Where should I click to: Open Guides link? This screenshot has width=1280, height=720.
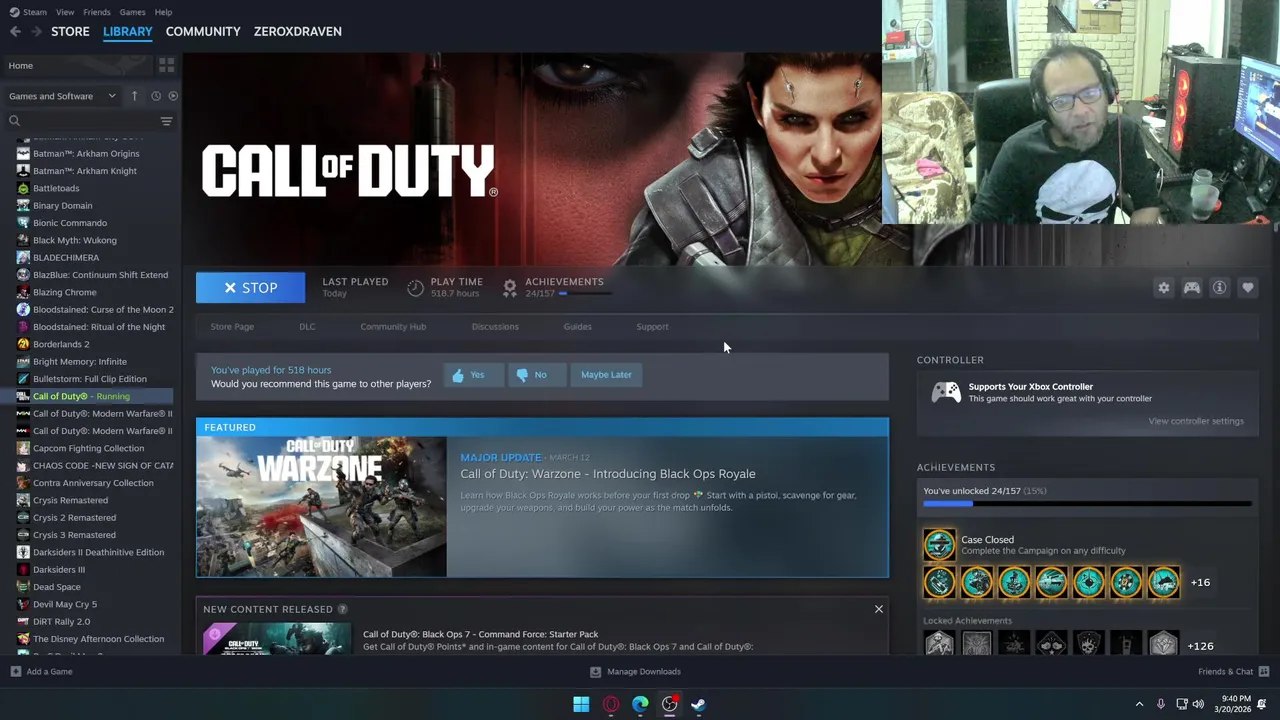[577, 327]
